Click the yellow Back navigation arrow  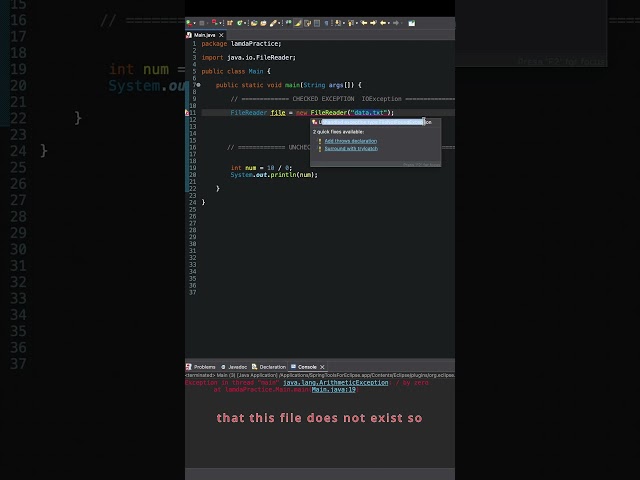click(x=383, y=23)
